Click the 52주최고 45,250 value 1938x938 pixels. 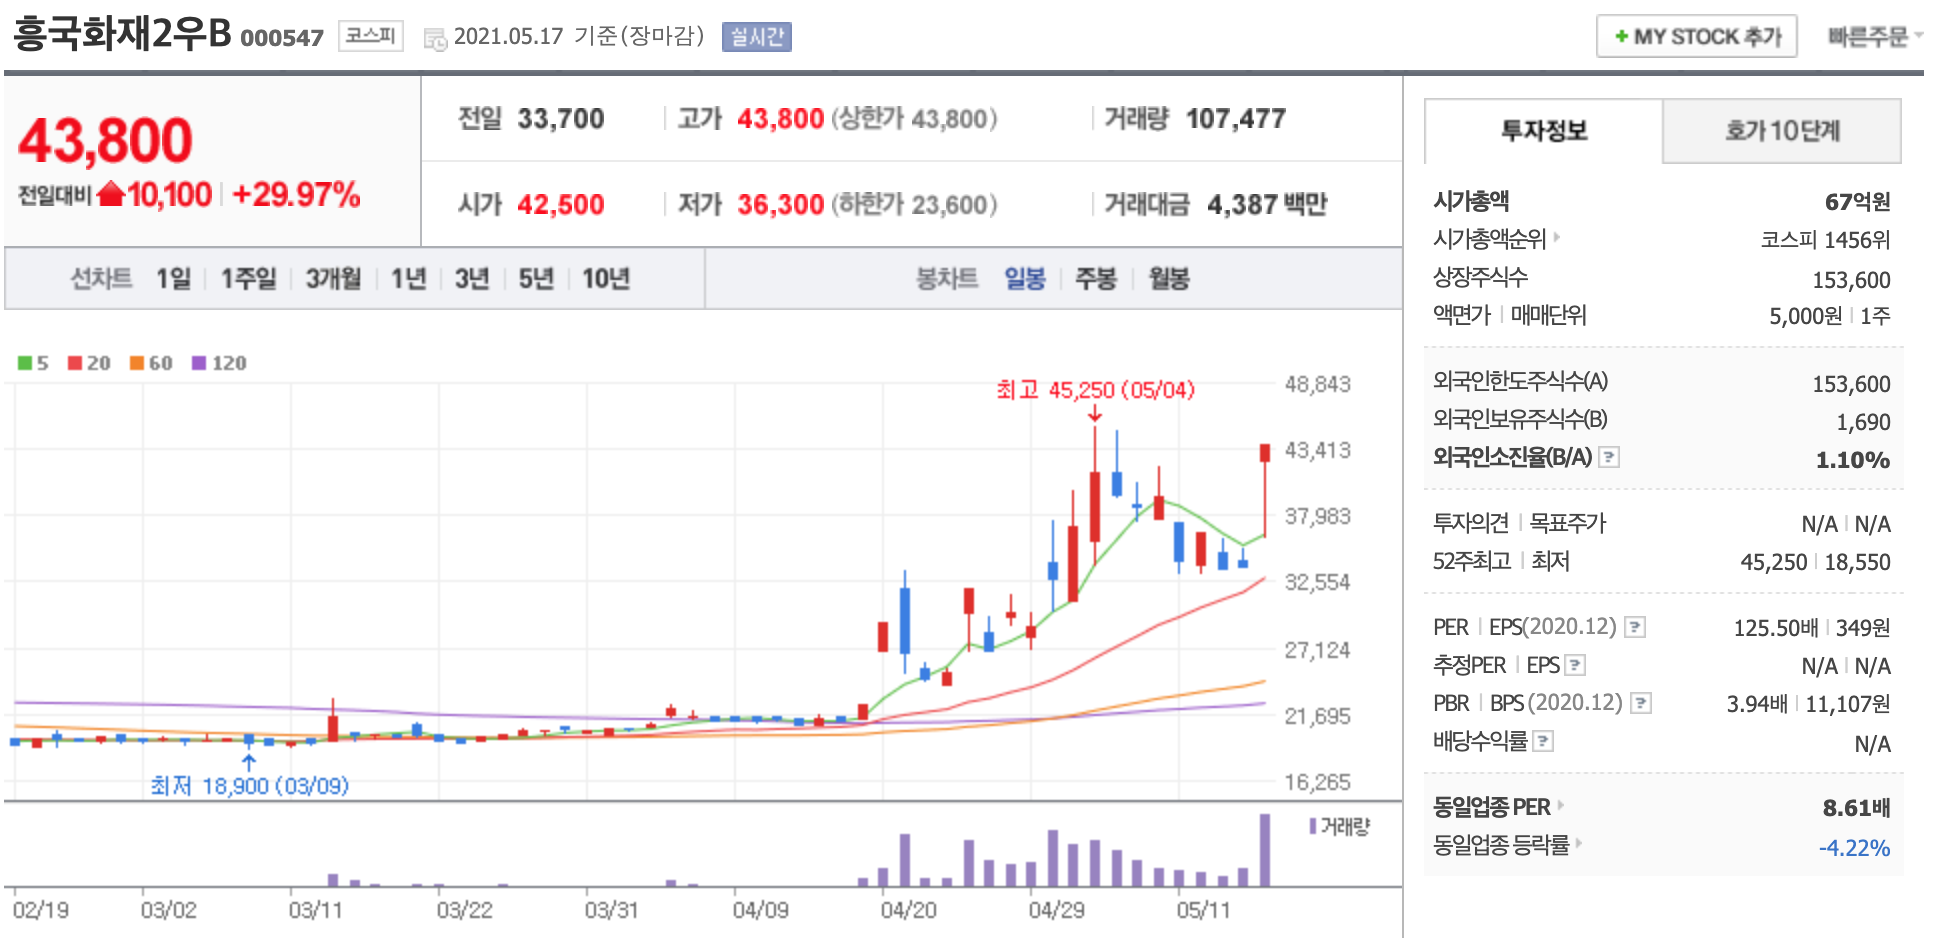tap(1774, 562)
